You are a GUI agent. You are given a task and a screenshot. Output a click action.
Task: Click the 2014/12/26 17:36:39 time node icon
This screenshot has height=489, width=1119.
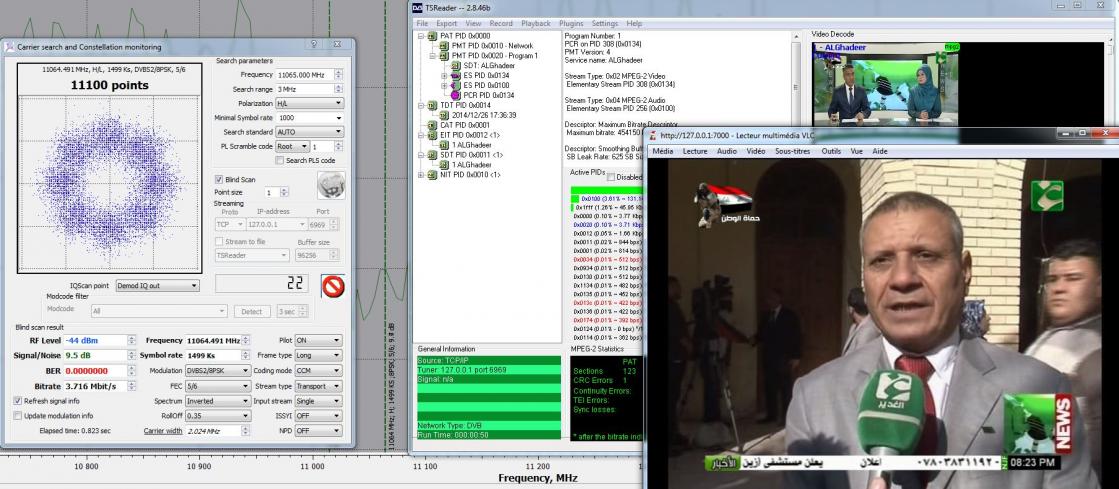point(445,115)
